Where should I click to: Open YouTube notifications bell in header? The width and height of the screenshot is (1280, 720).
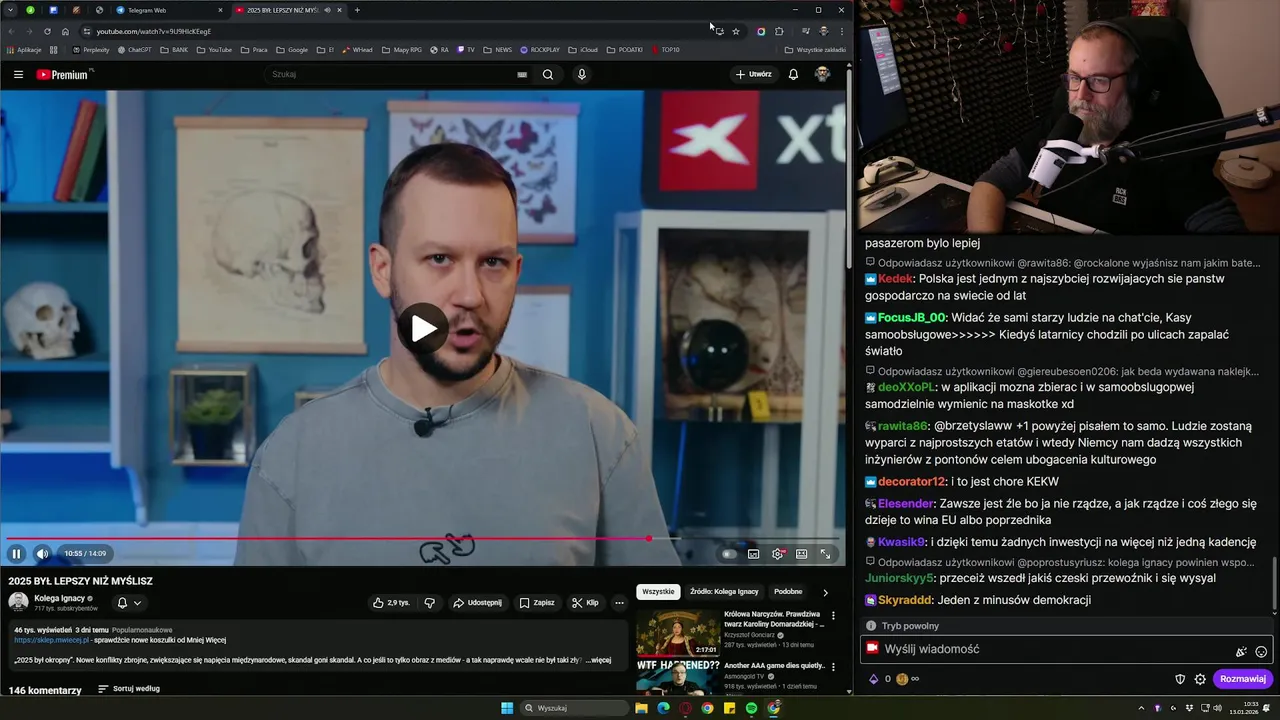pos(793,74)
